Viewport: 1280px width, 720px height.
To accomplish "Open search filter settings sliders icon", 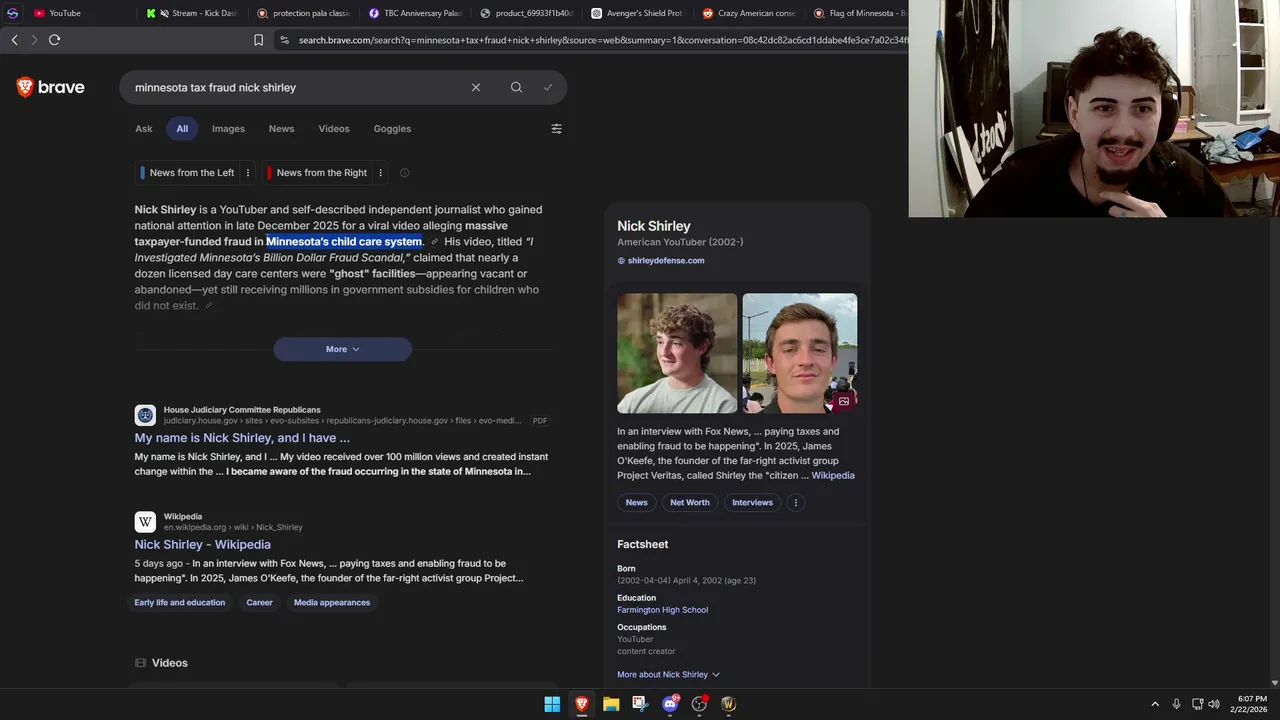I will (x=556, y=129).
